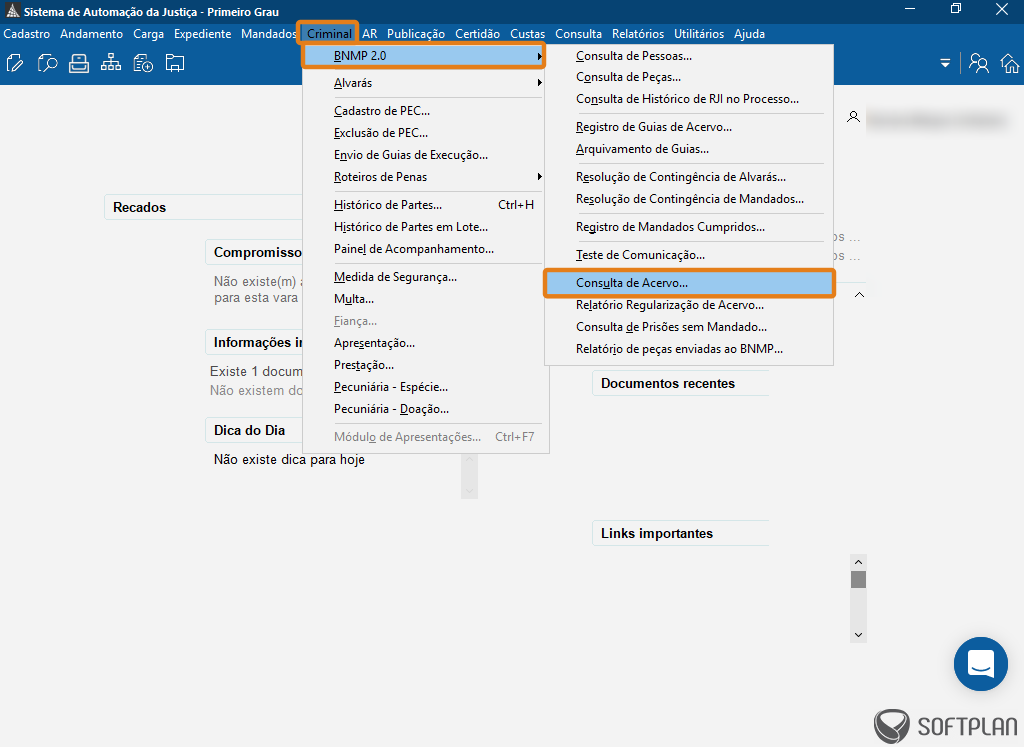Click the Criminal menu
The height and width of the screenshot is (747, 1024).
tap(329, 34)
